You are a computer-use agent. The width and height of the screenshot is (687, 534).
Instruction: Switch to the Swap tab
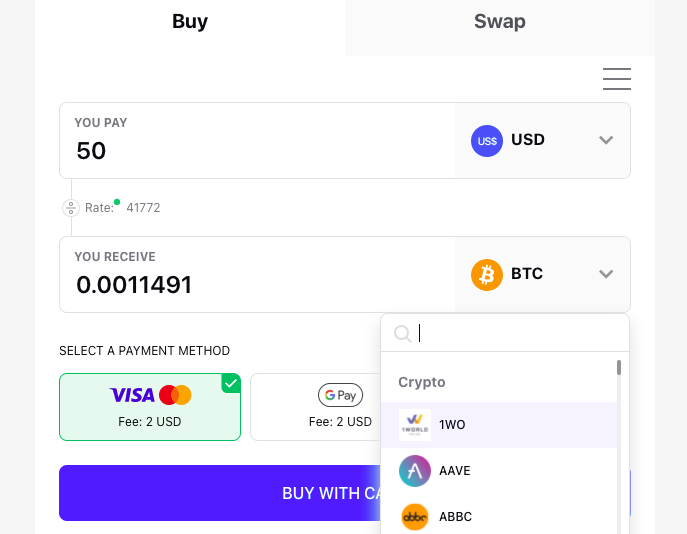coord(499,22)
